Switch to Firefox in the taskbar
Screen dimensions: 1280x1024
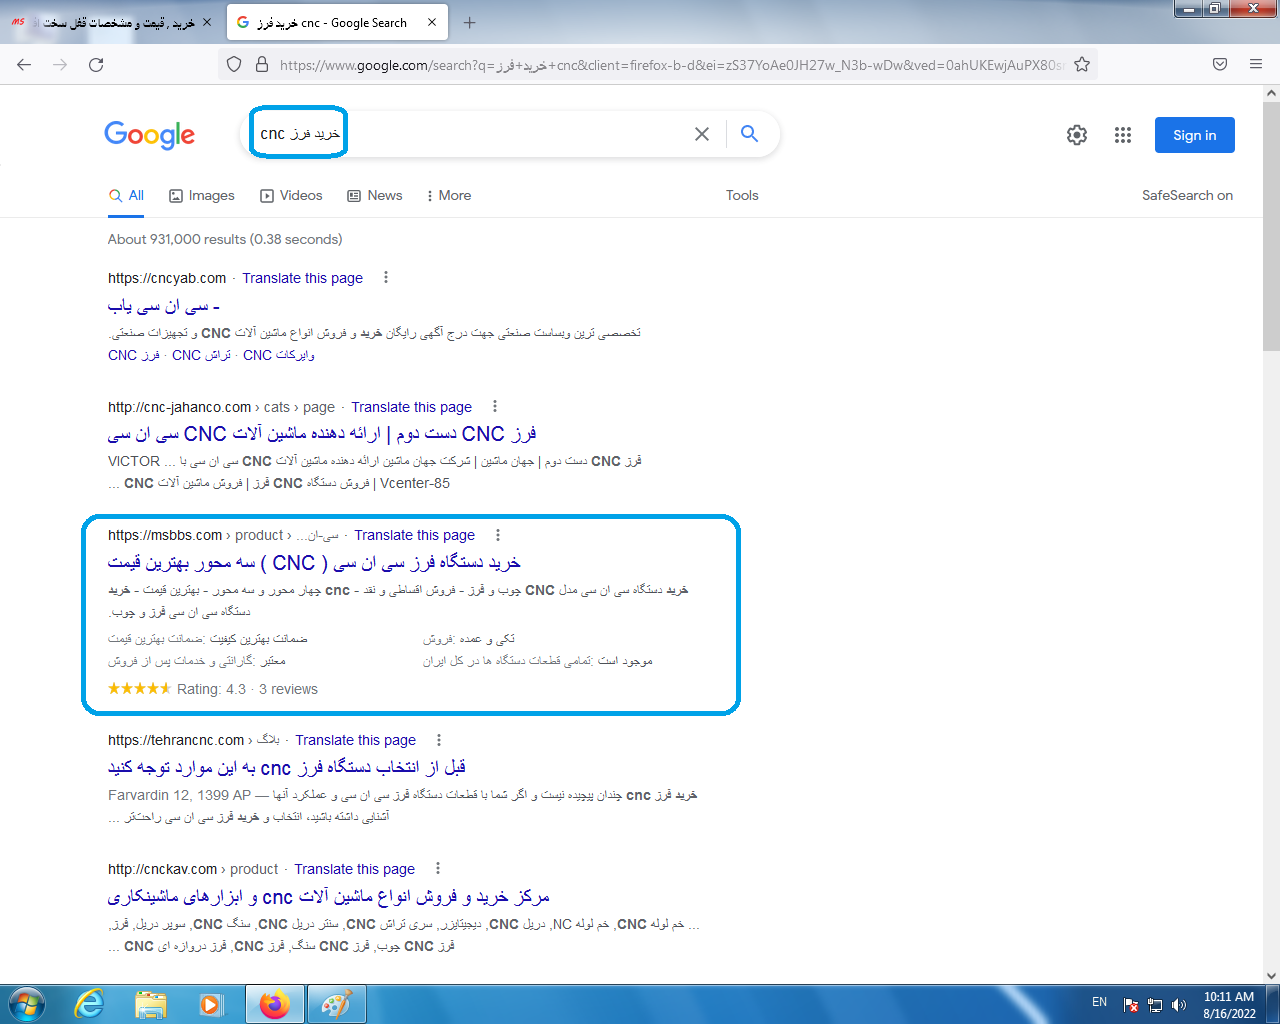pyautogui.click(x=273, y=1004)
